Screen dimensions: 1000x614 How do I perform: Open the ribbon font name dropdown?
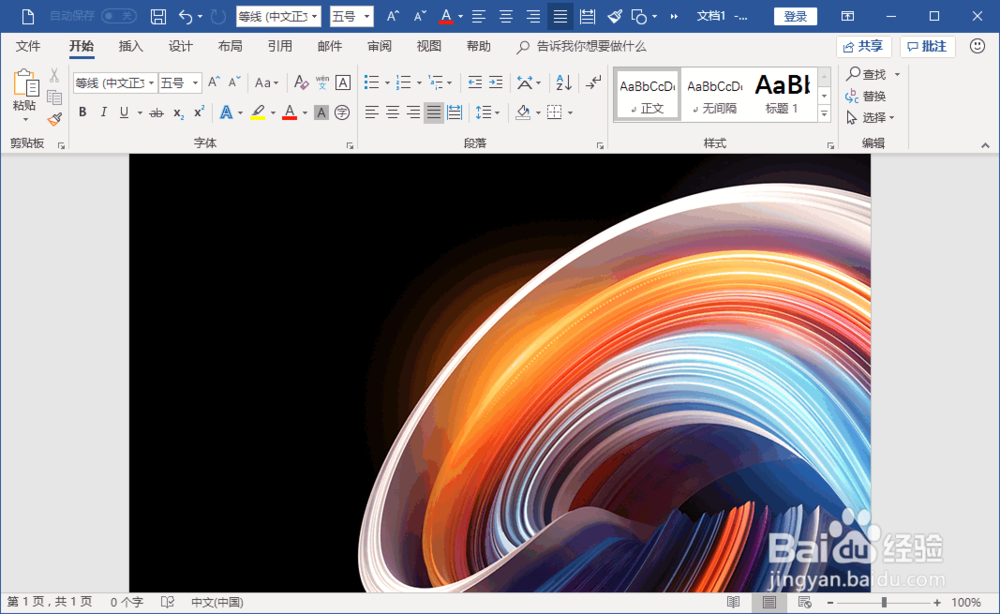click(x=151, y=83)
